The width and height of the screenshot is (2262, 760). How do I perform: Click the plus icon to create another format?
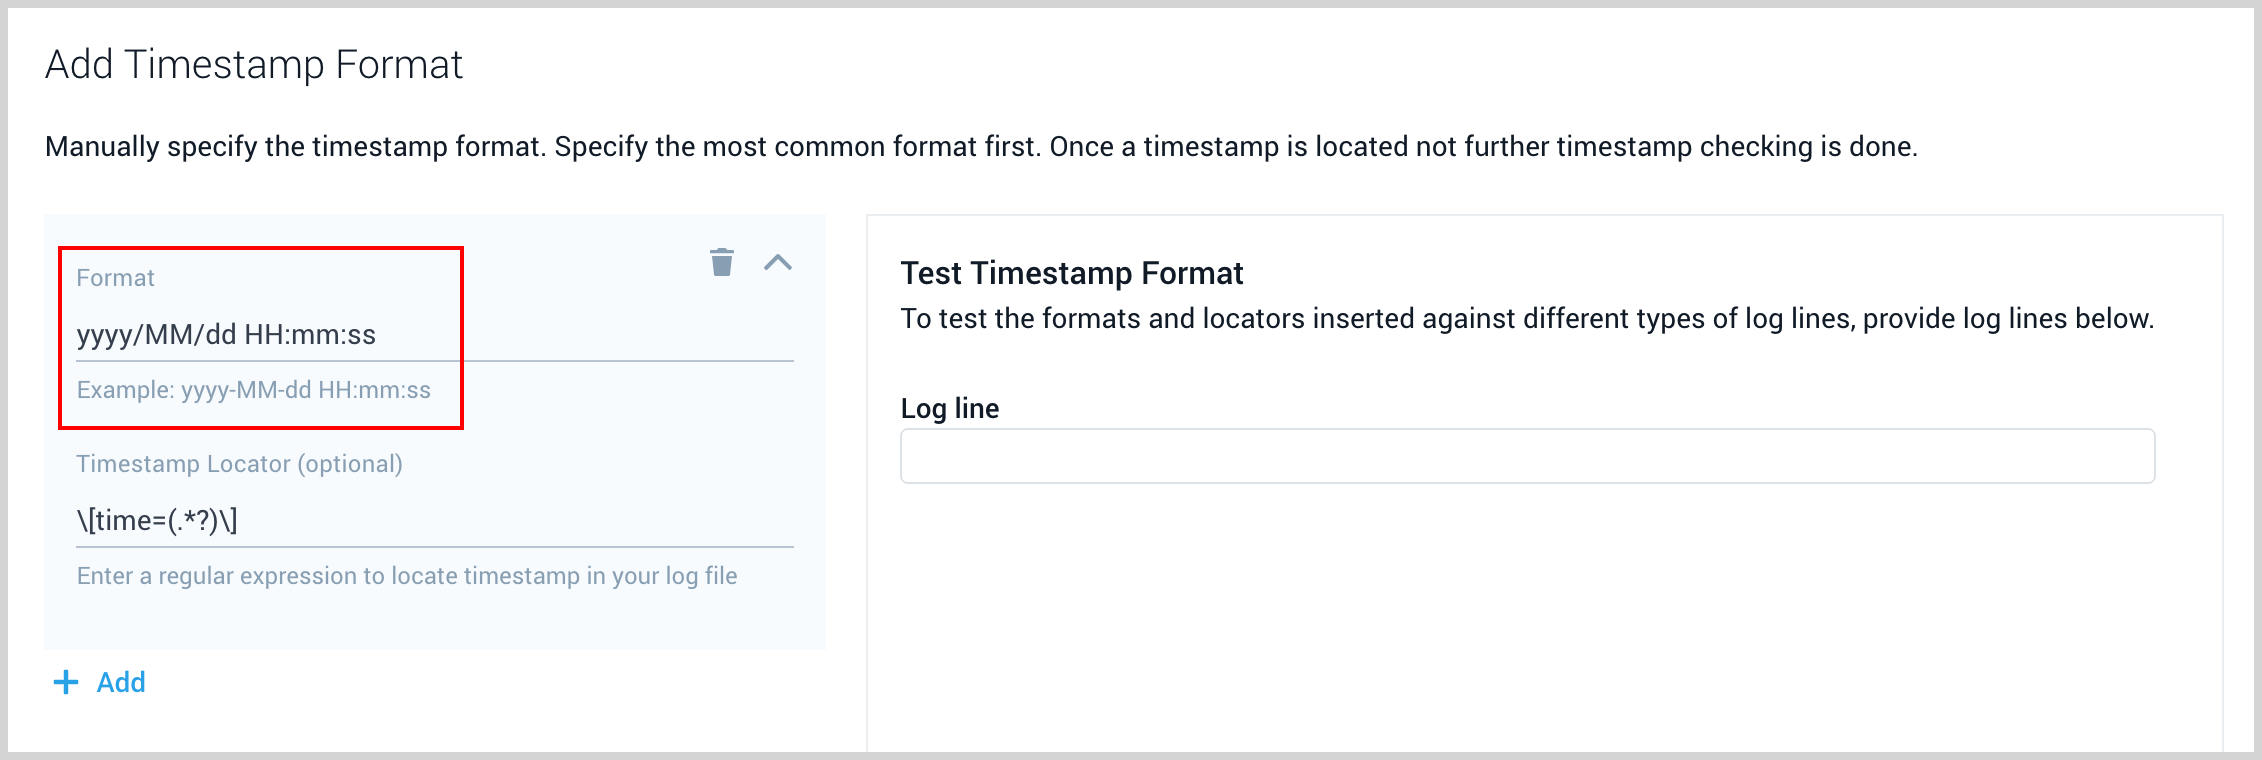[x=66, y=682]
